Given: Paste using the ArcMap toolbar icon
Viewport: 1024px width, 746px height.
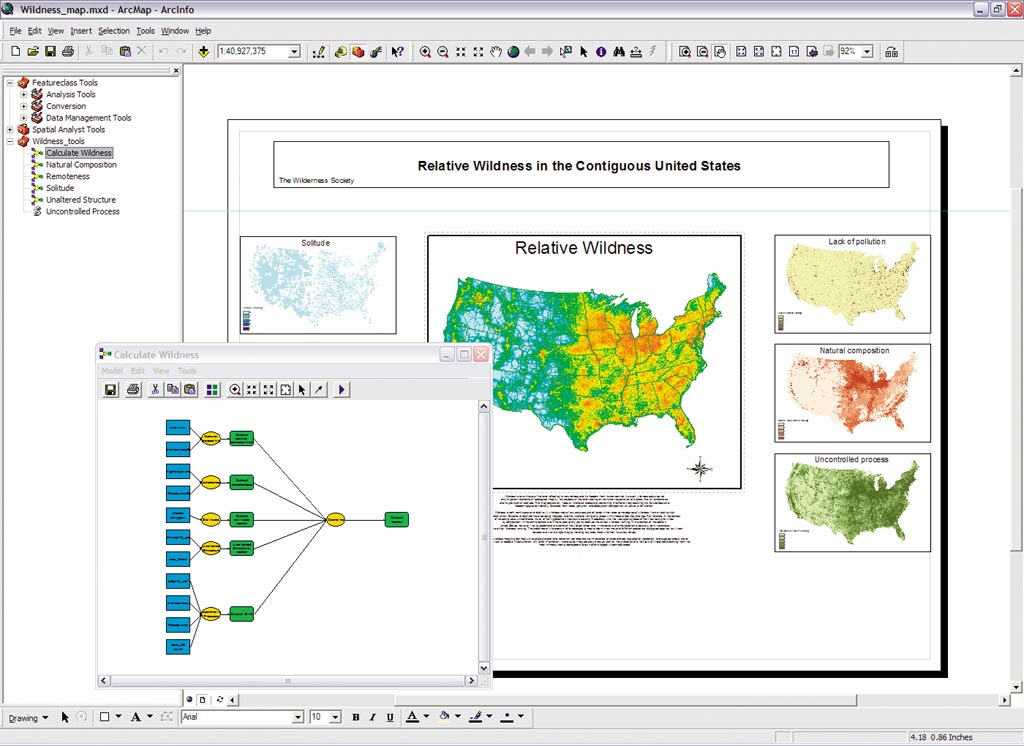Looking at the screenshot, I should (x=125, y=52).
